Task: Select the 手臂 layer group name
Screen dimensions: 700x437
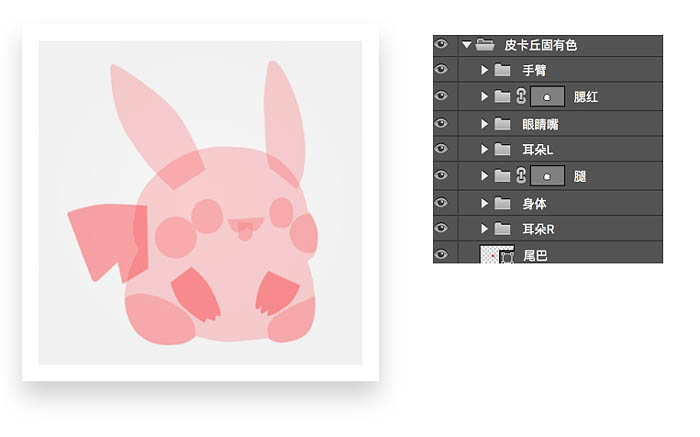Action: (x=534, y=71)
